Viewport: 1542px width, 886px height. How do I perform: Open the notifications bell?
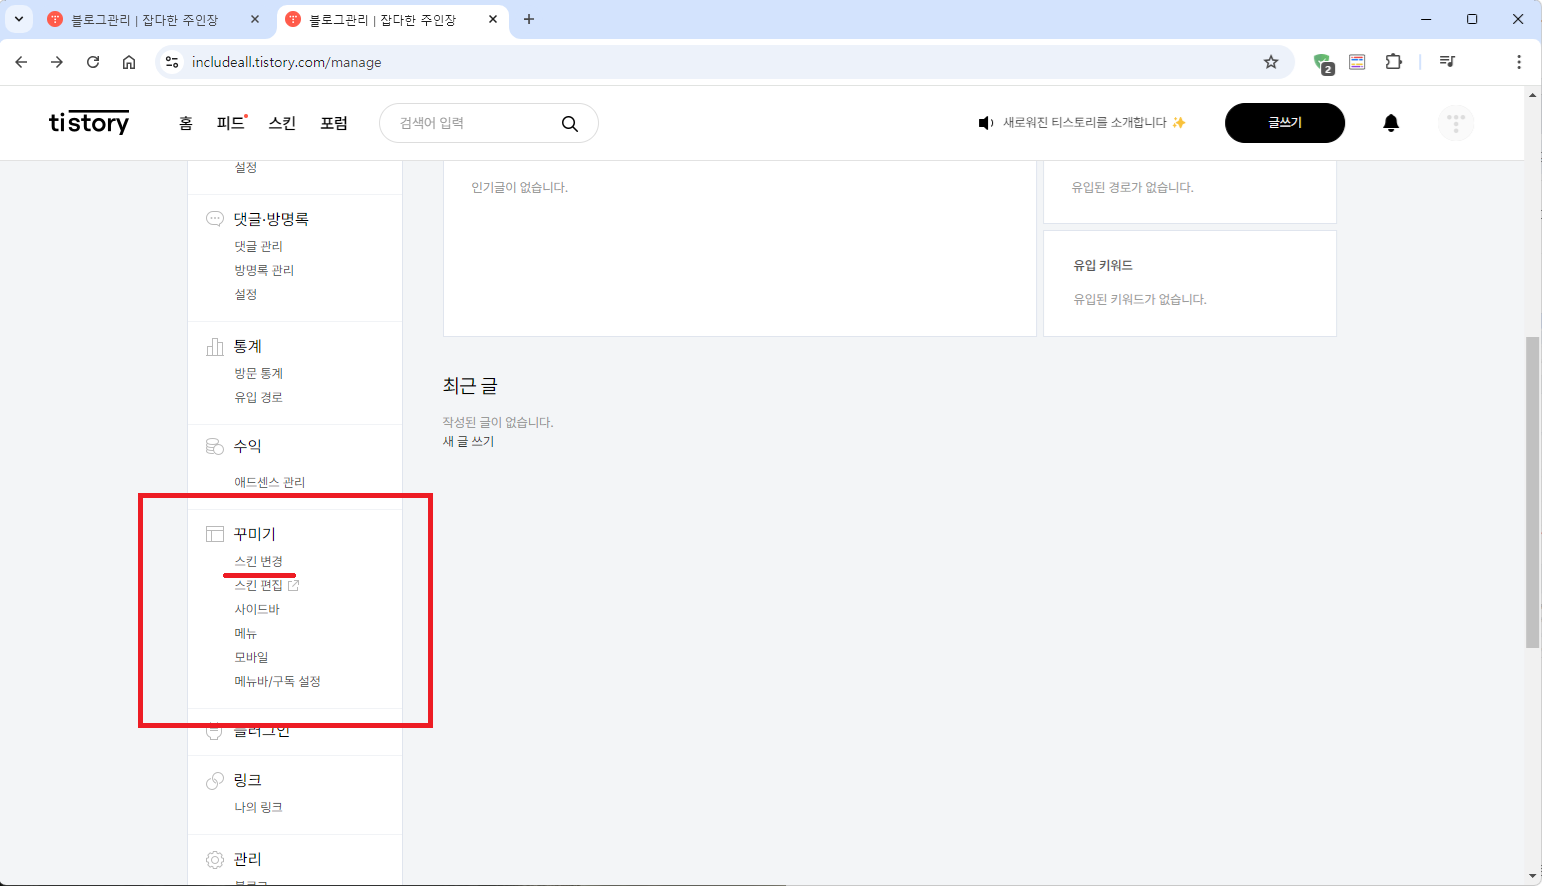(x=1391, y=123)
